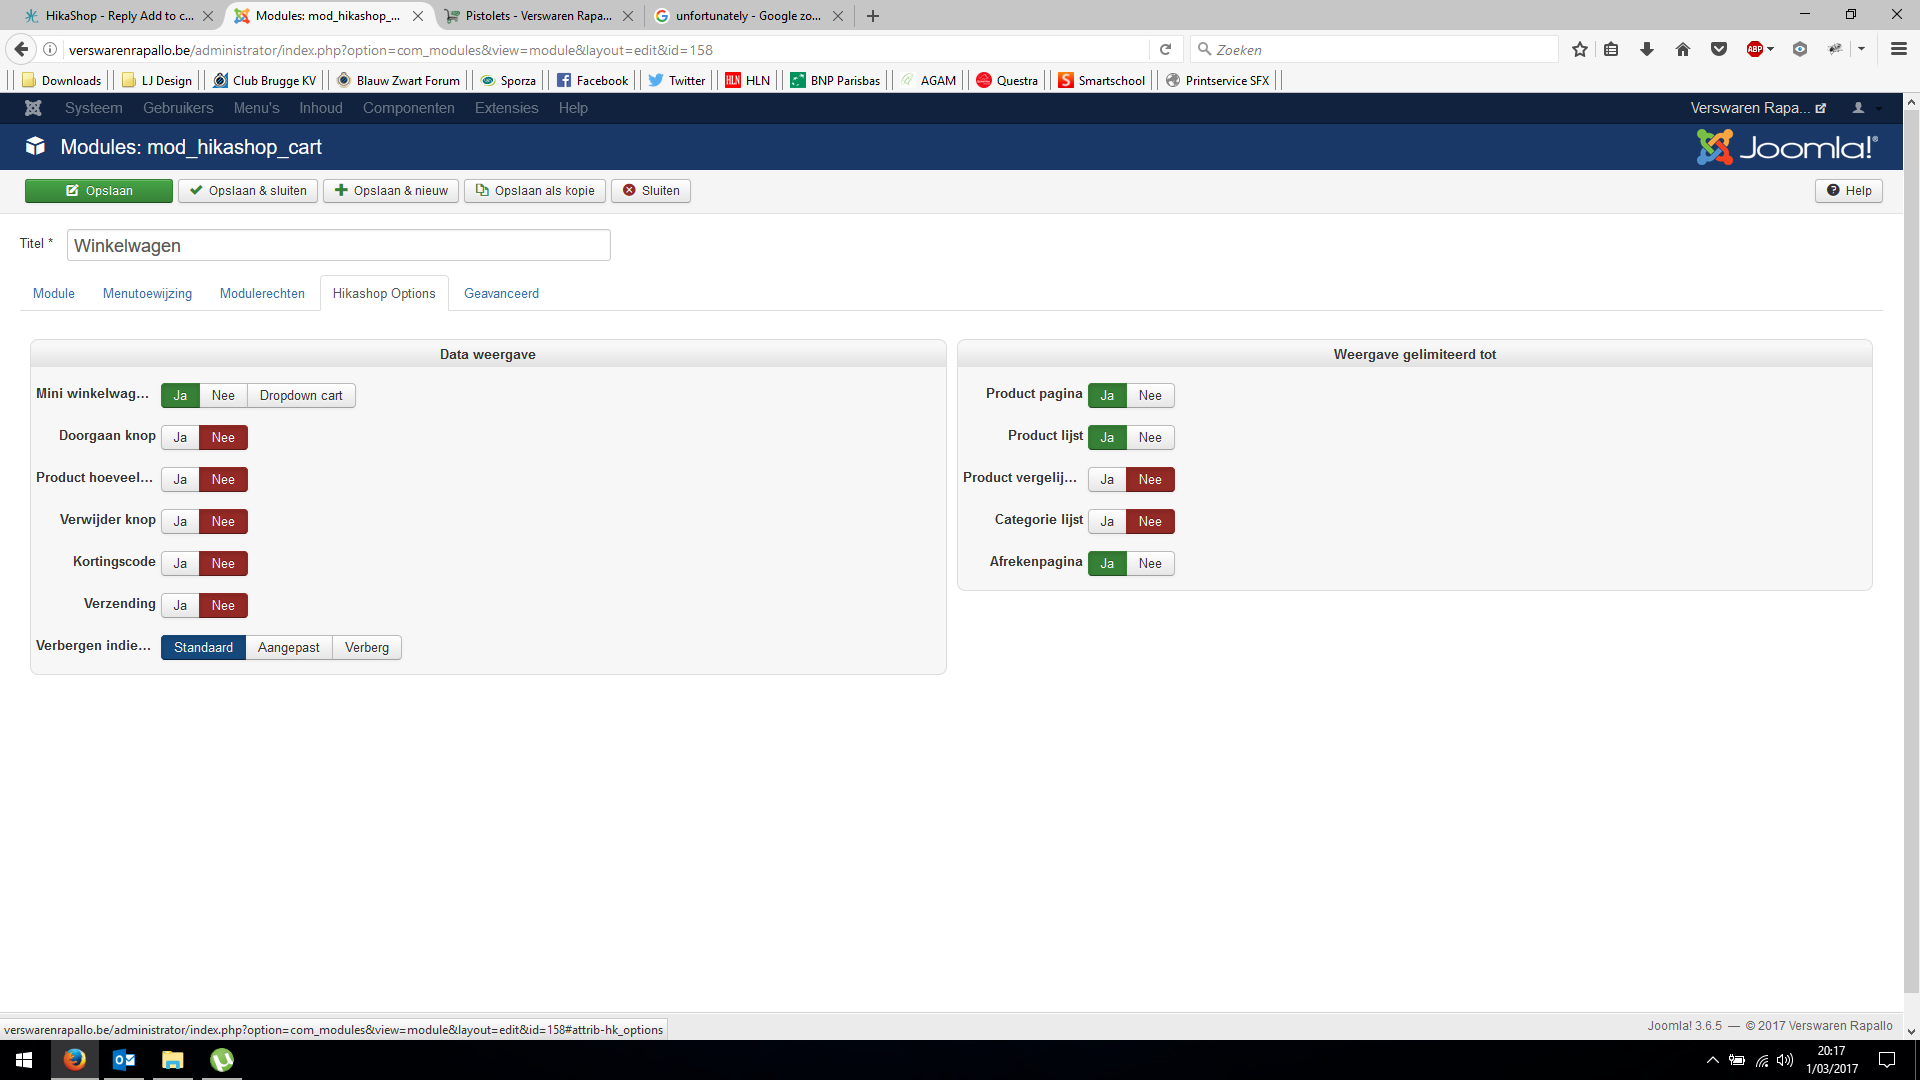Select Aangepast for Verbergen indien leeg

[x=289, y=647]
